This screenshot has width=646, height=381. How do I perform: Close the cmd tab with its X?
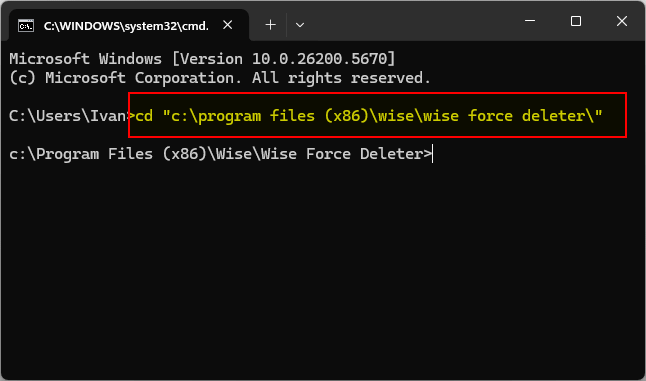point(227,25)
